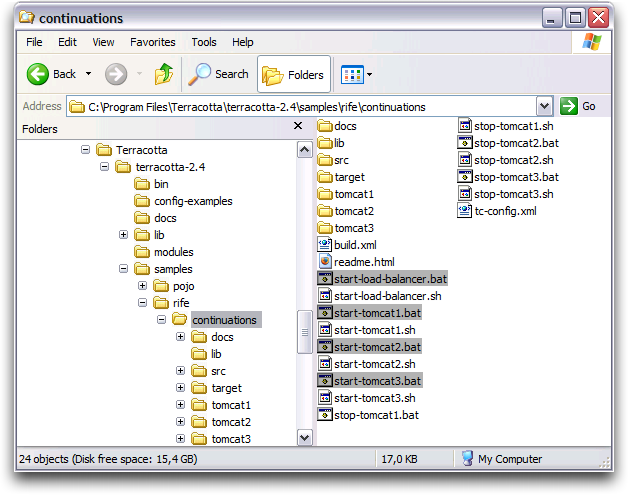
Task: Collapse the Terracotta tree node
Action: [85, 150]
